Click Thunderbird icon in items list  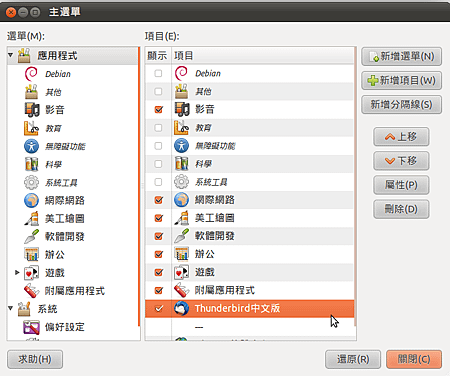click(x=181, y=308)
